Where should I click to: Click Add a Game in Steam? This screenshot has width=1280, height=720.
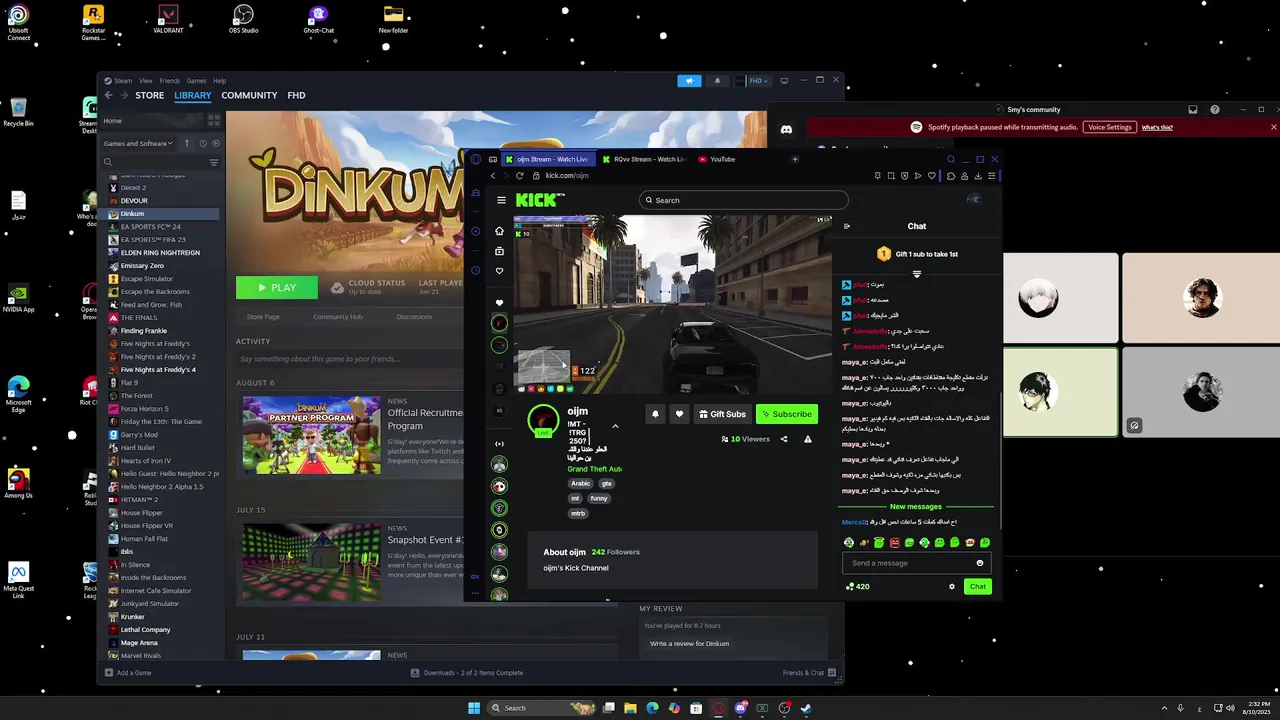[x=128, y=673]
